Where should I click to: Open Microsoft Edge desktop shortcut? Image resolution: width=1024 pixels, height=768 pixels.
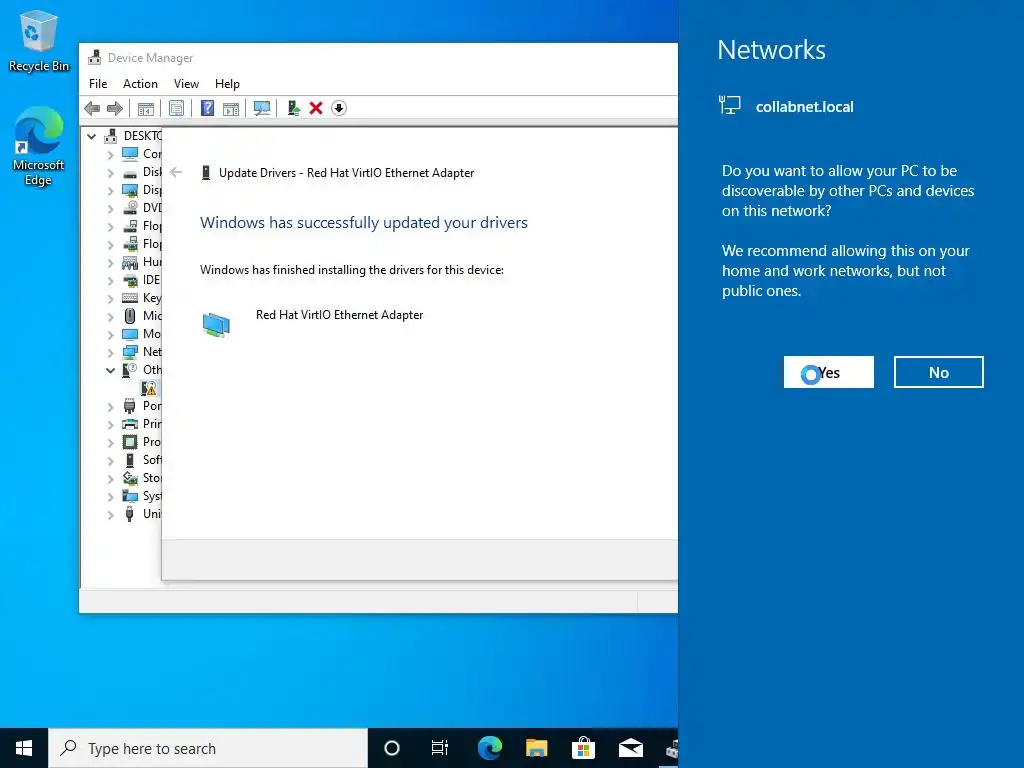tap(39, 146)
